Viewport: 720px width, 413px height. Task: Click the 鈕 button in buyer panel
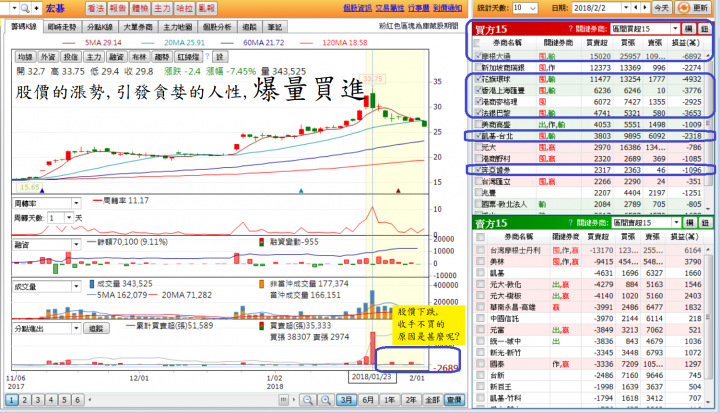pyautogui.click(x=704, y=29)
